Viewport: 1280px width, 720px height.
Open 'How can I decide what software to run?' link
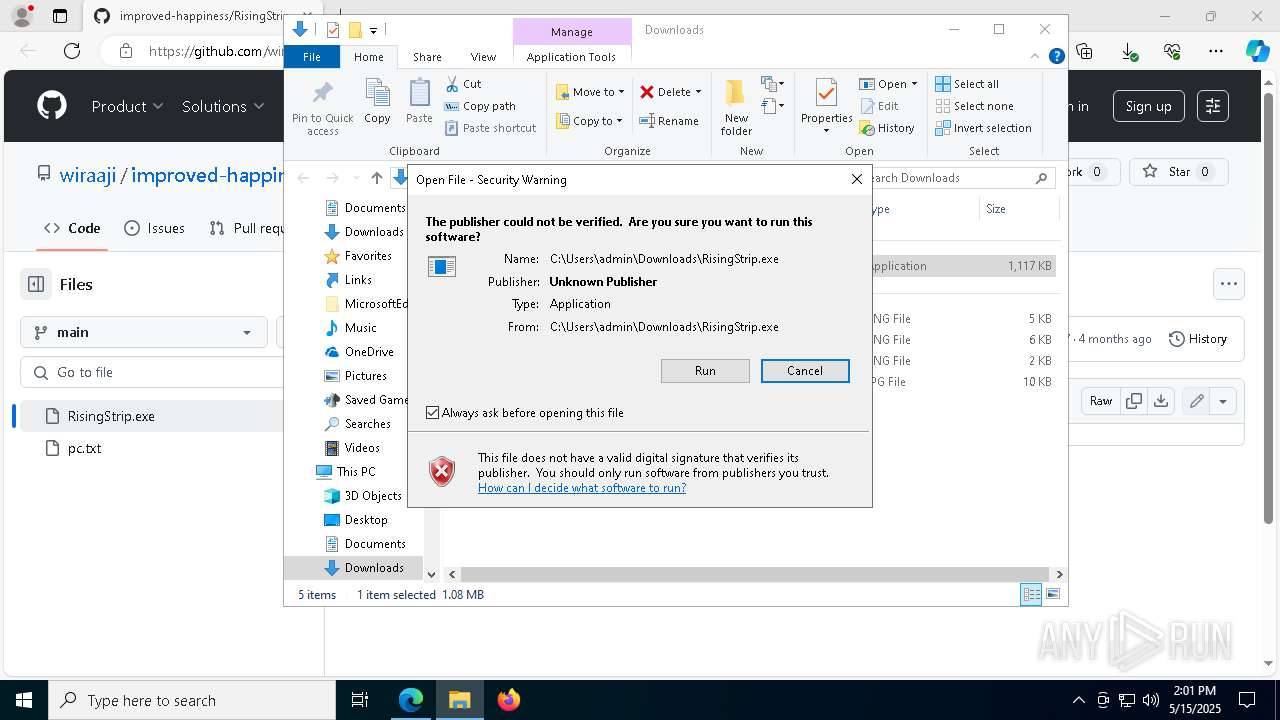point(582,488)
